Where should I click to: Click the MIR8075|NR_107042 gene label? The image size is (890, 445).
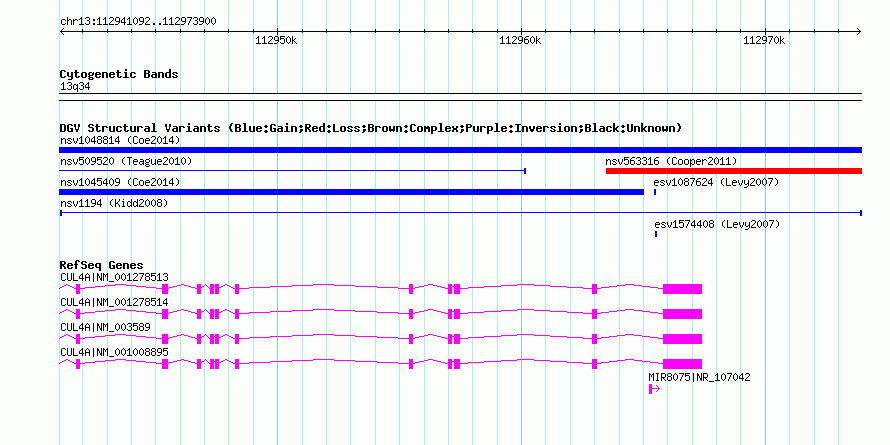coord(699,377)
